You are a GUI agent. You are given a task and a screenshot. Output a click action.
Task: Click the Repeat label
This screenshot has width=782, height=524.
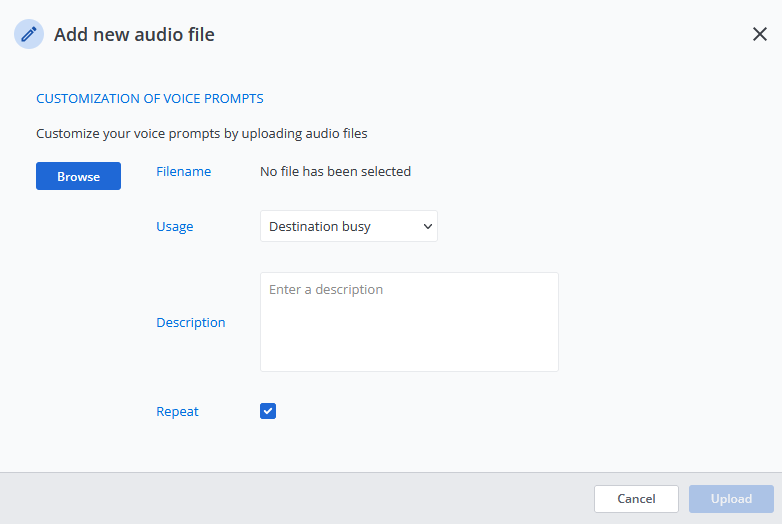click(x=177, y=411)
